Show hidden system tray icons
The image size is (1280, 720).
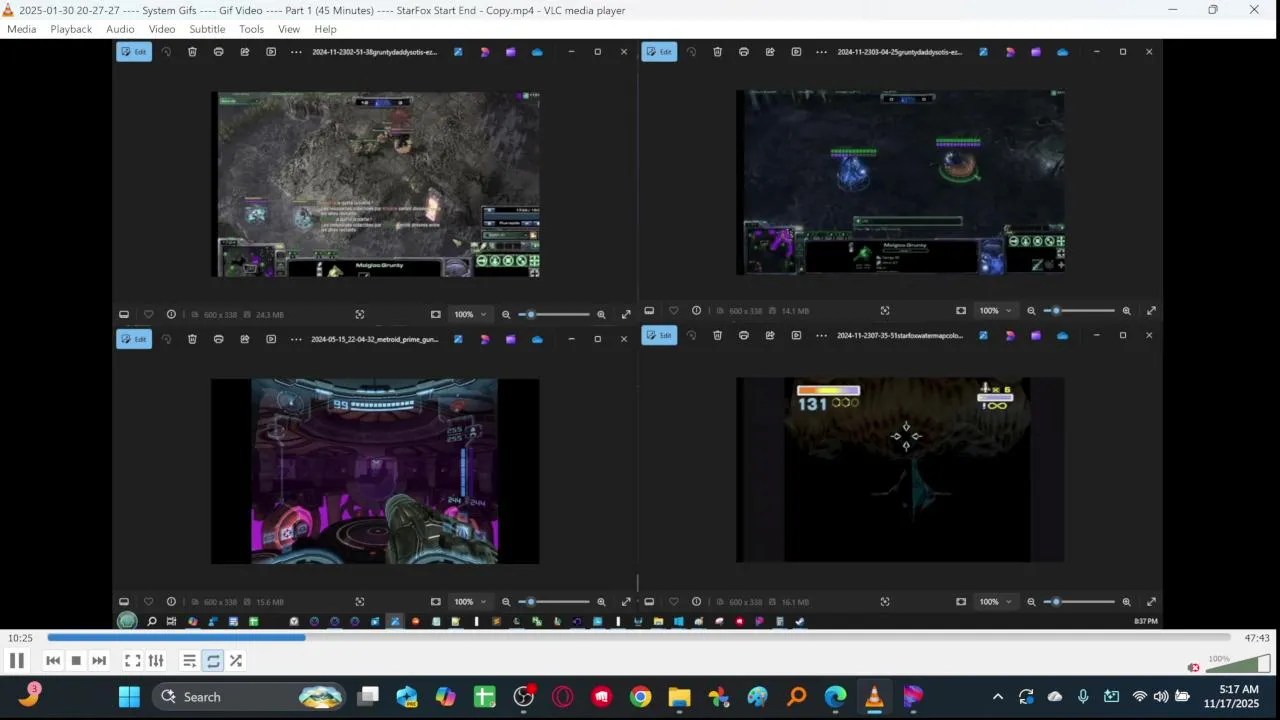997,697
